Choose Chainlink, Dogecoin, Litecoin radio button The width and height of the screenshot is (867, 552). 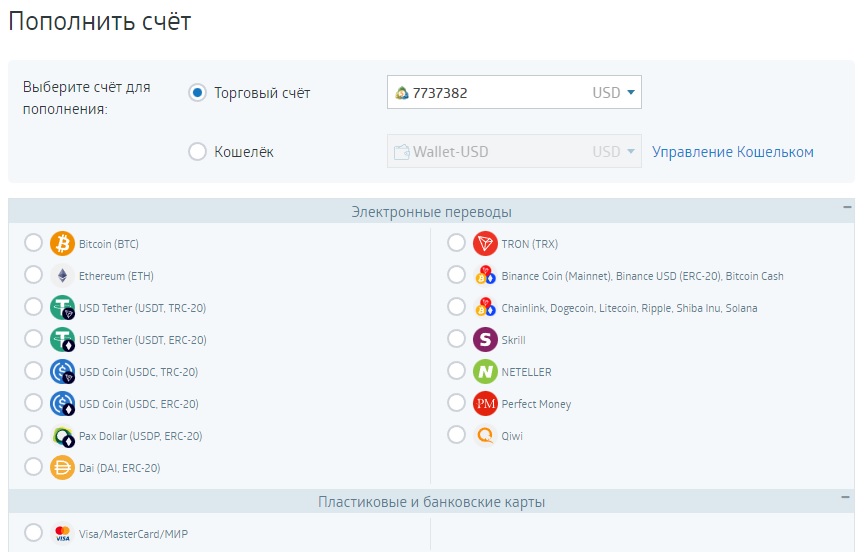(x=456, y=306)
